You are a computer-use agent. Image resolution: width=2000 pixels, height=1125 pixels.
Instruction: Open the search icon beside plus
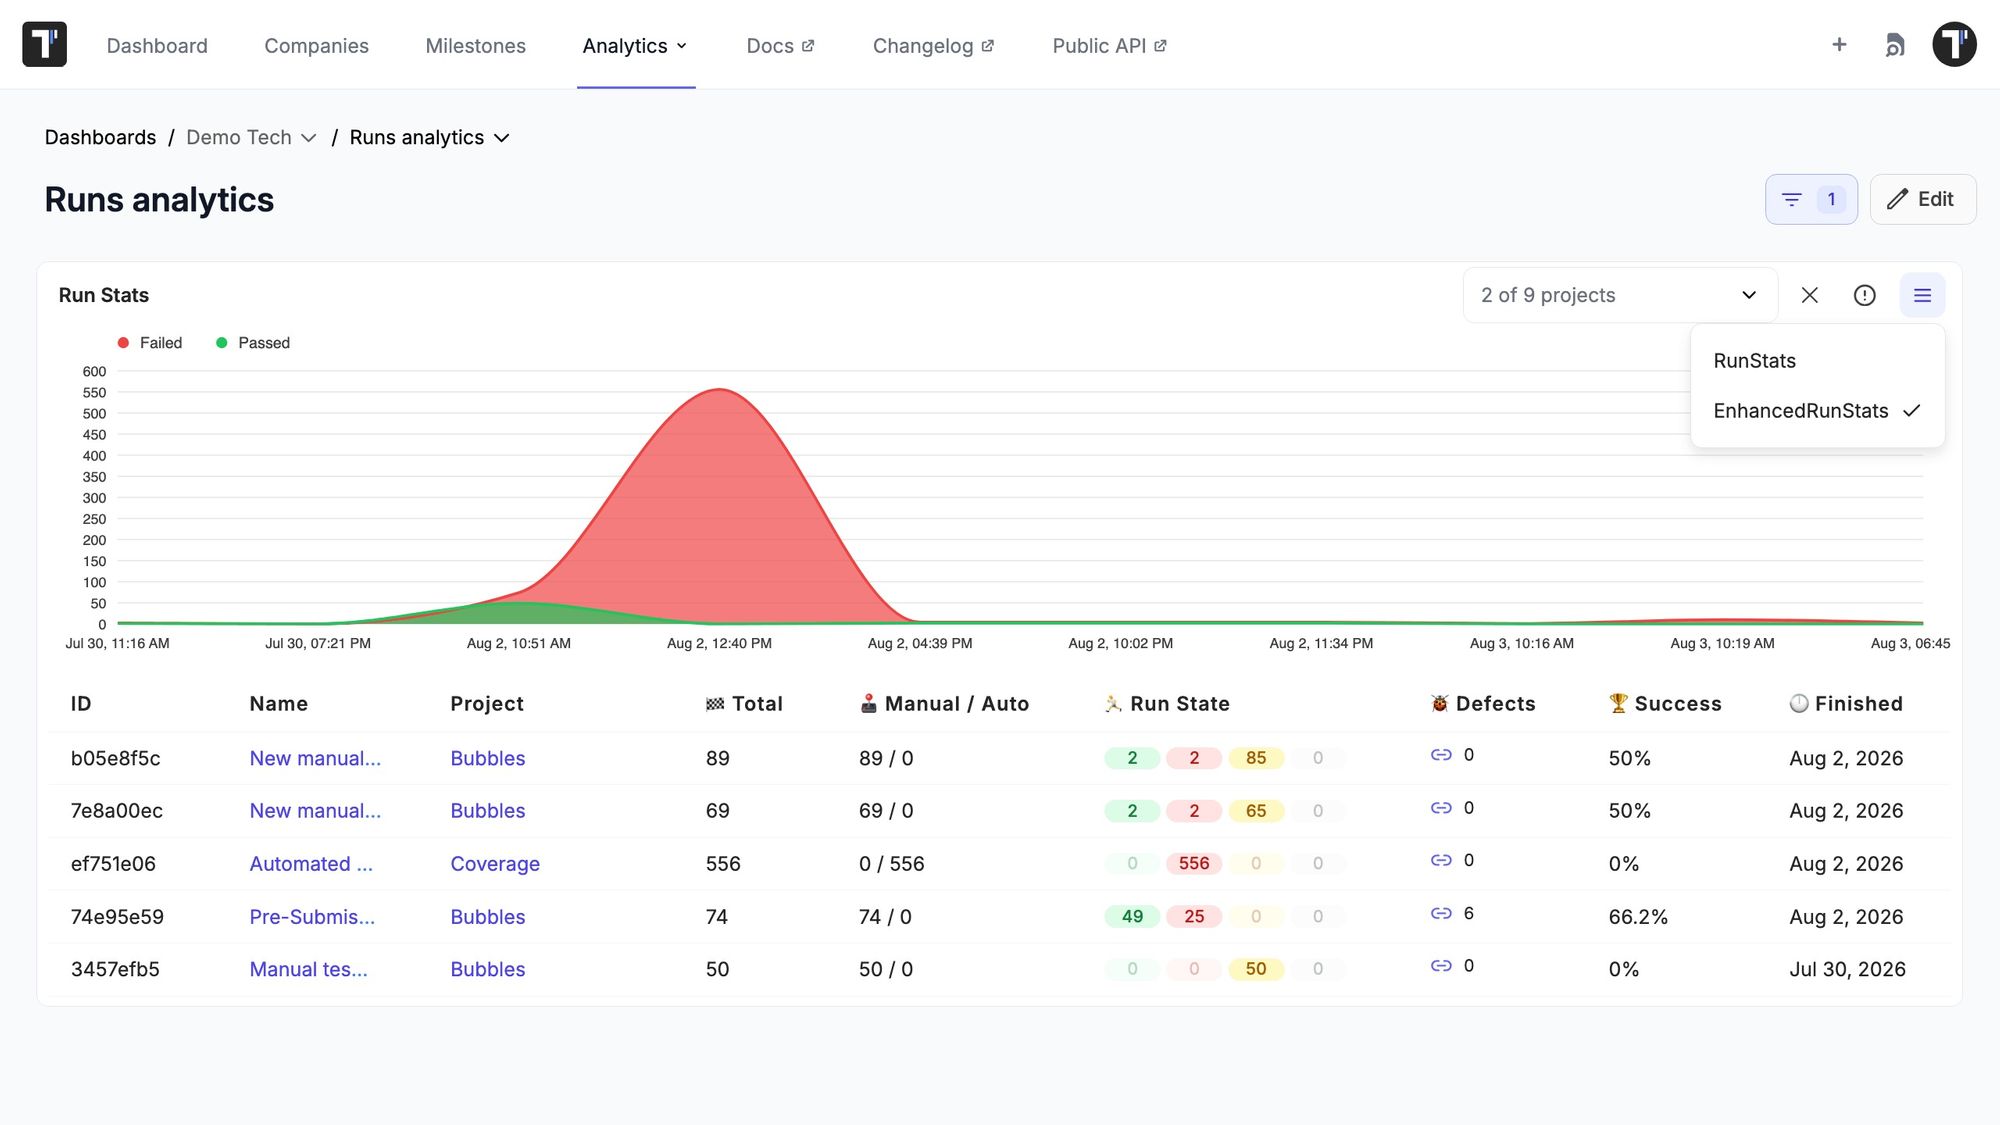1895,45
